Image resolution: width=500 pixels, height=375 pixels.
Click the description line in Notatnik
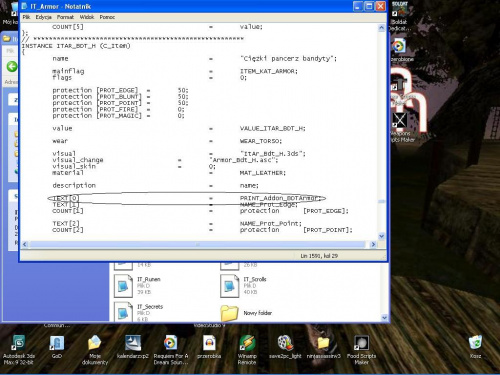[x=155, y=186]
